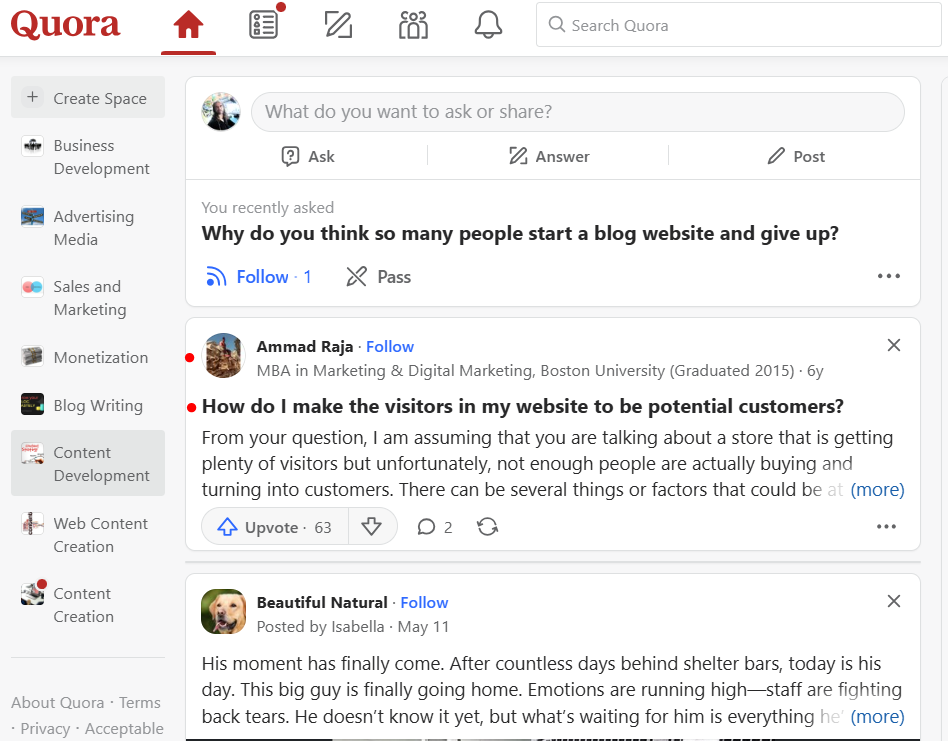Open the Answer requests icon in top navigation
The image size is (948, 741).
[338, 24]
